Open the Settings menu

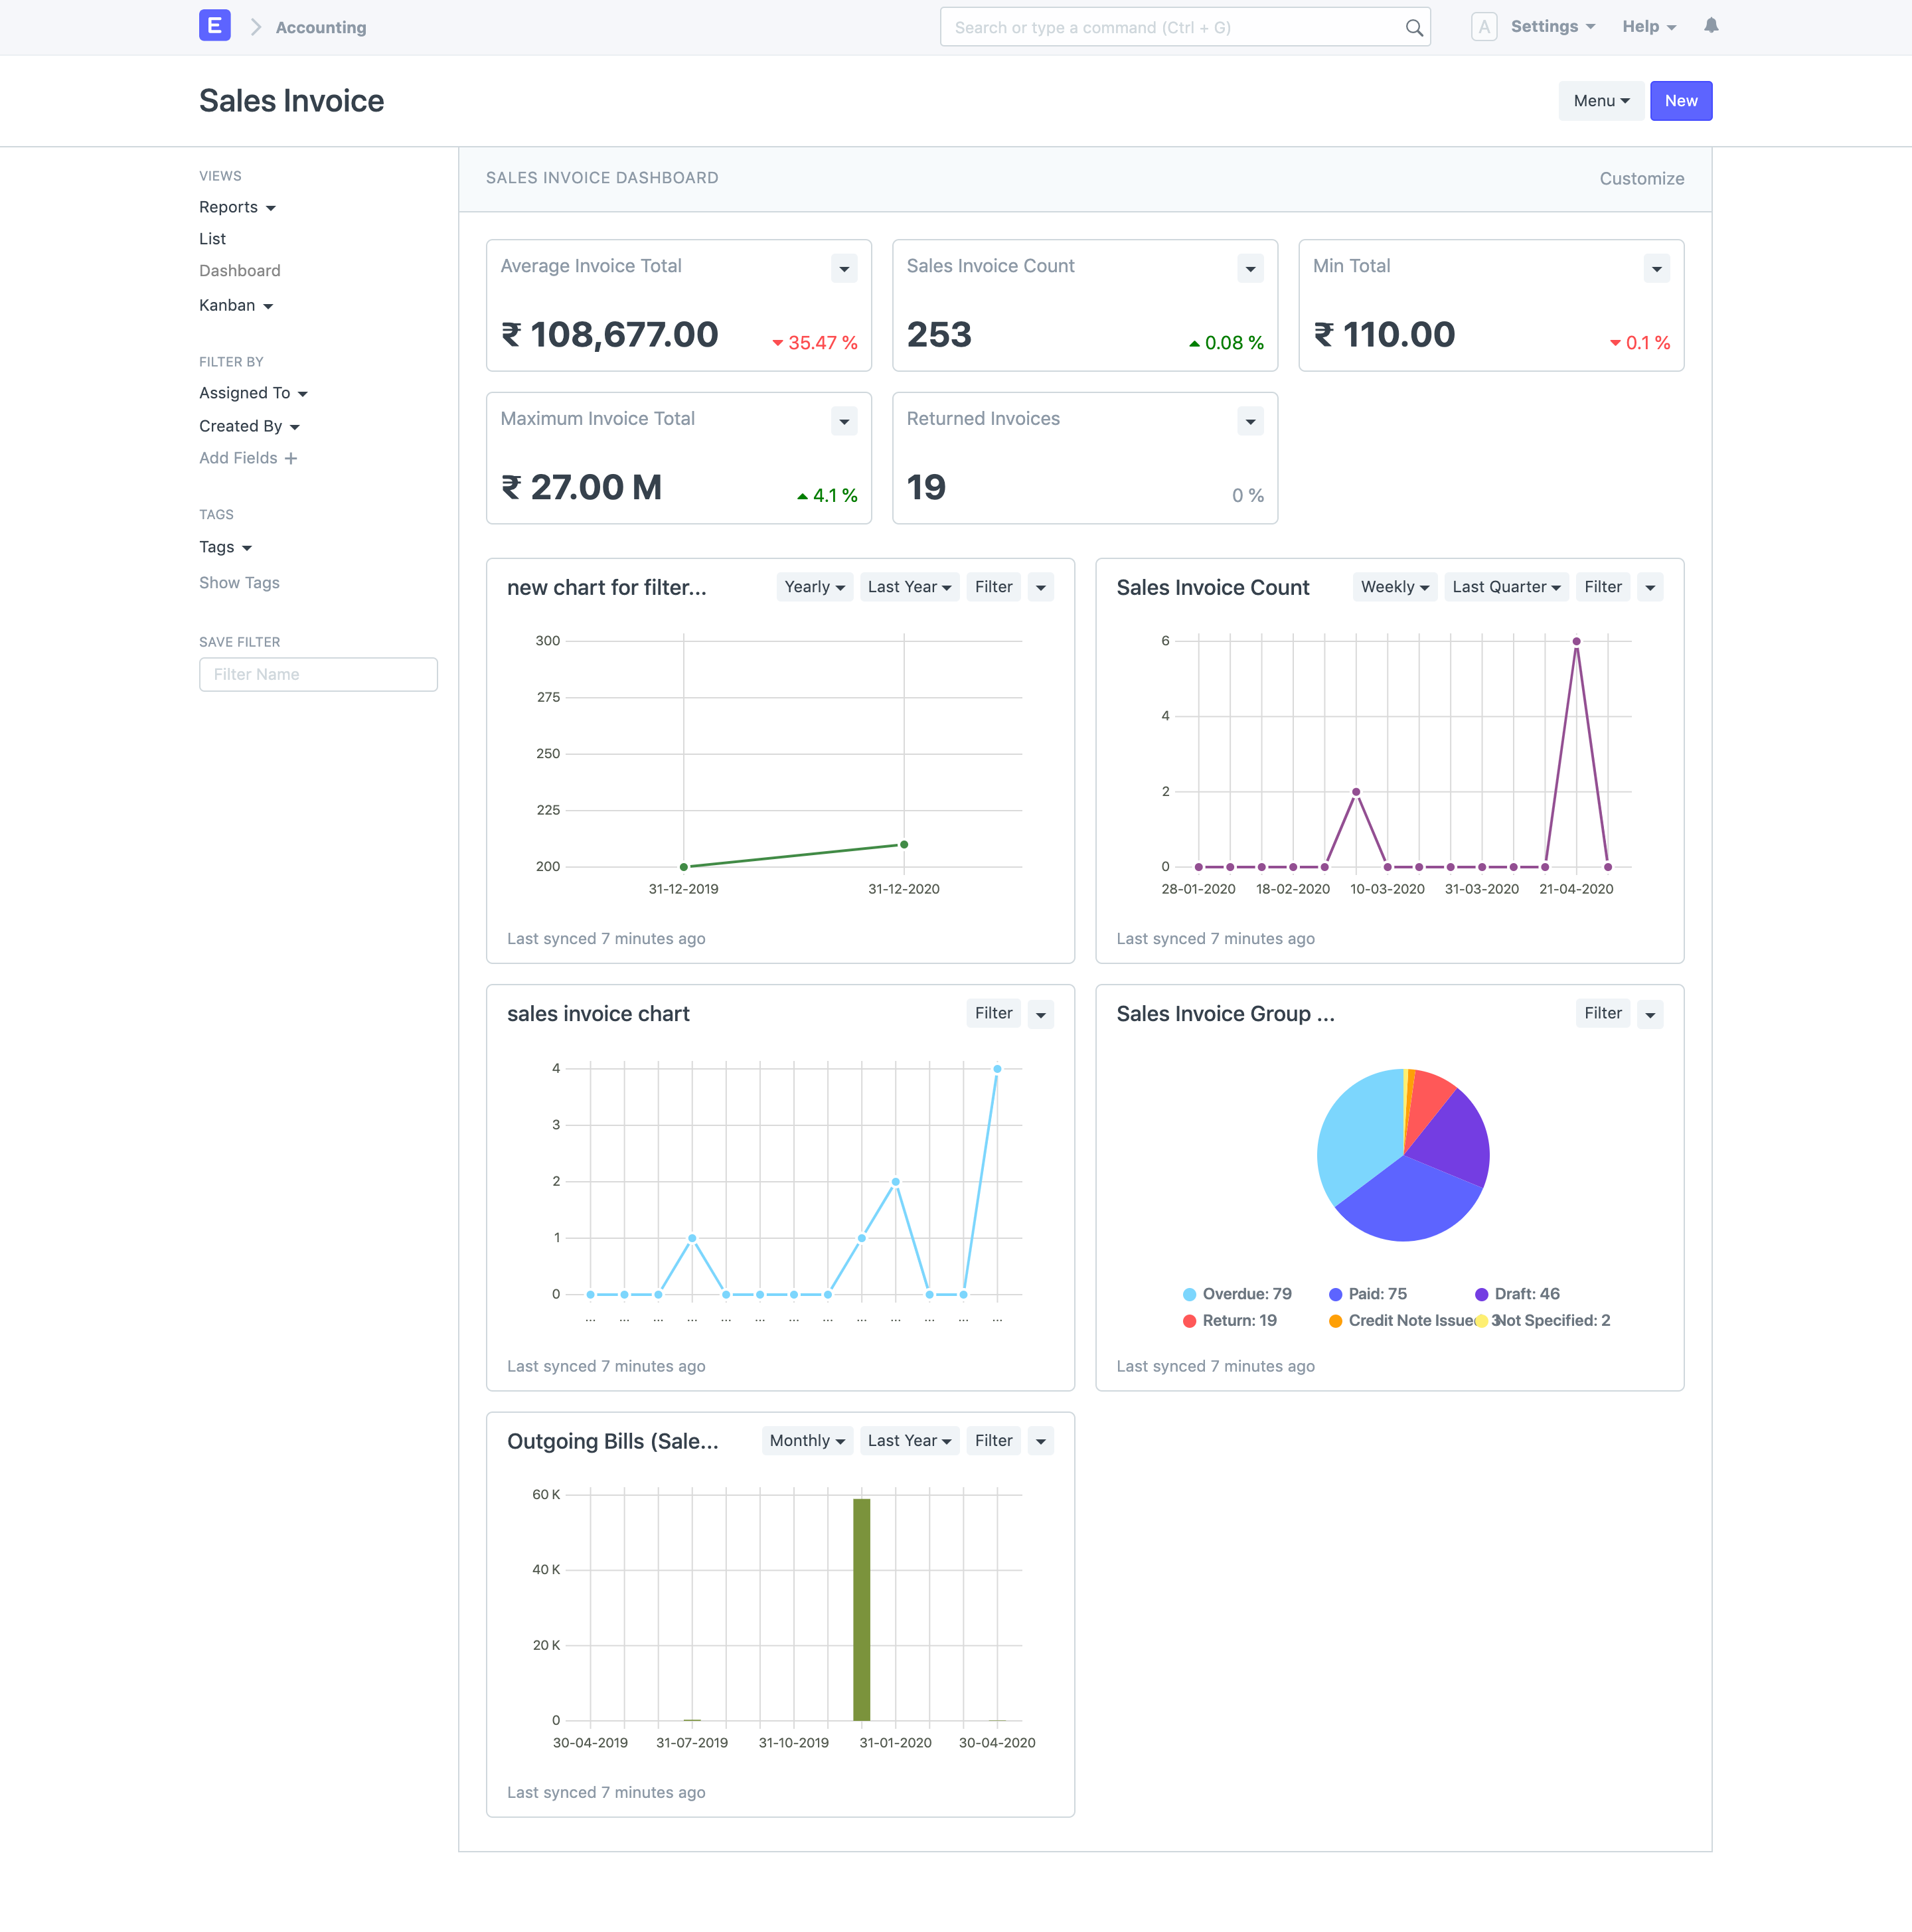(x=1552, y=27)
